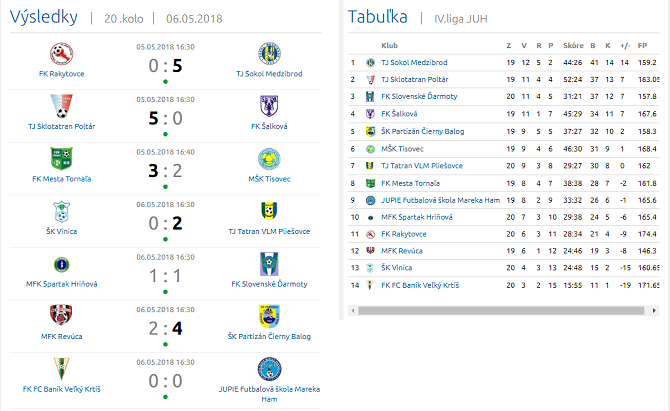Click the TJ Sokol Medzibrod crest in results
The width and height of the screenshot is (670, 411).
pyautogui.click(x=269, y=53)
